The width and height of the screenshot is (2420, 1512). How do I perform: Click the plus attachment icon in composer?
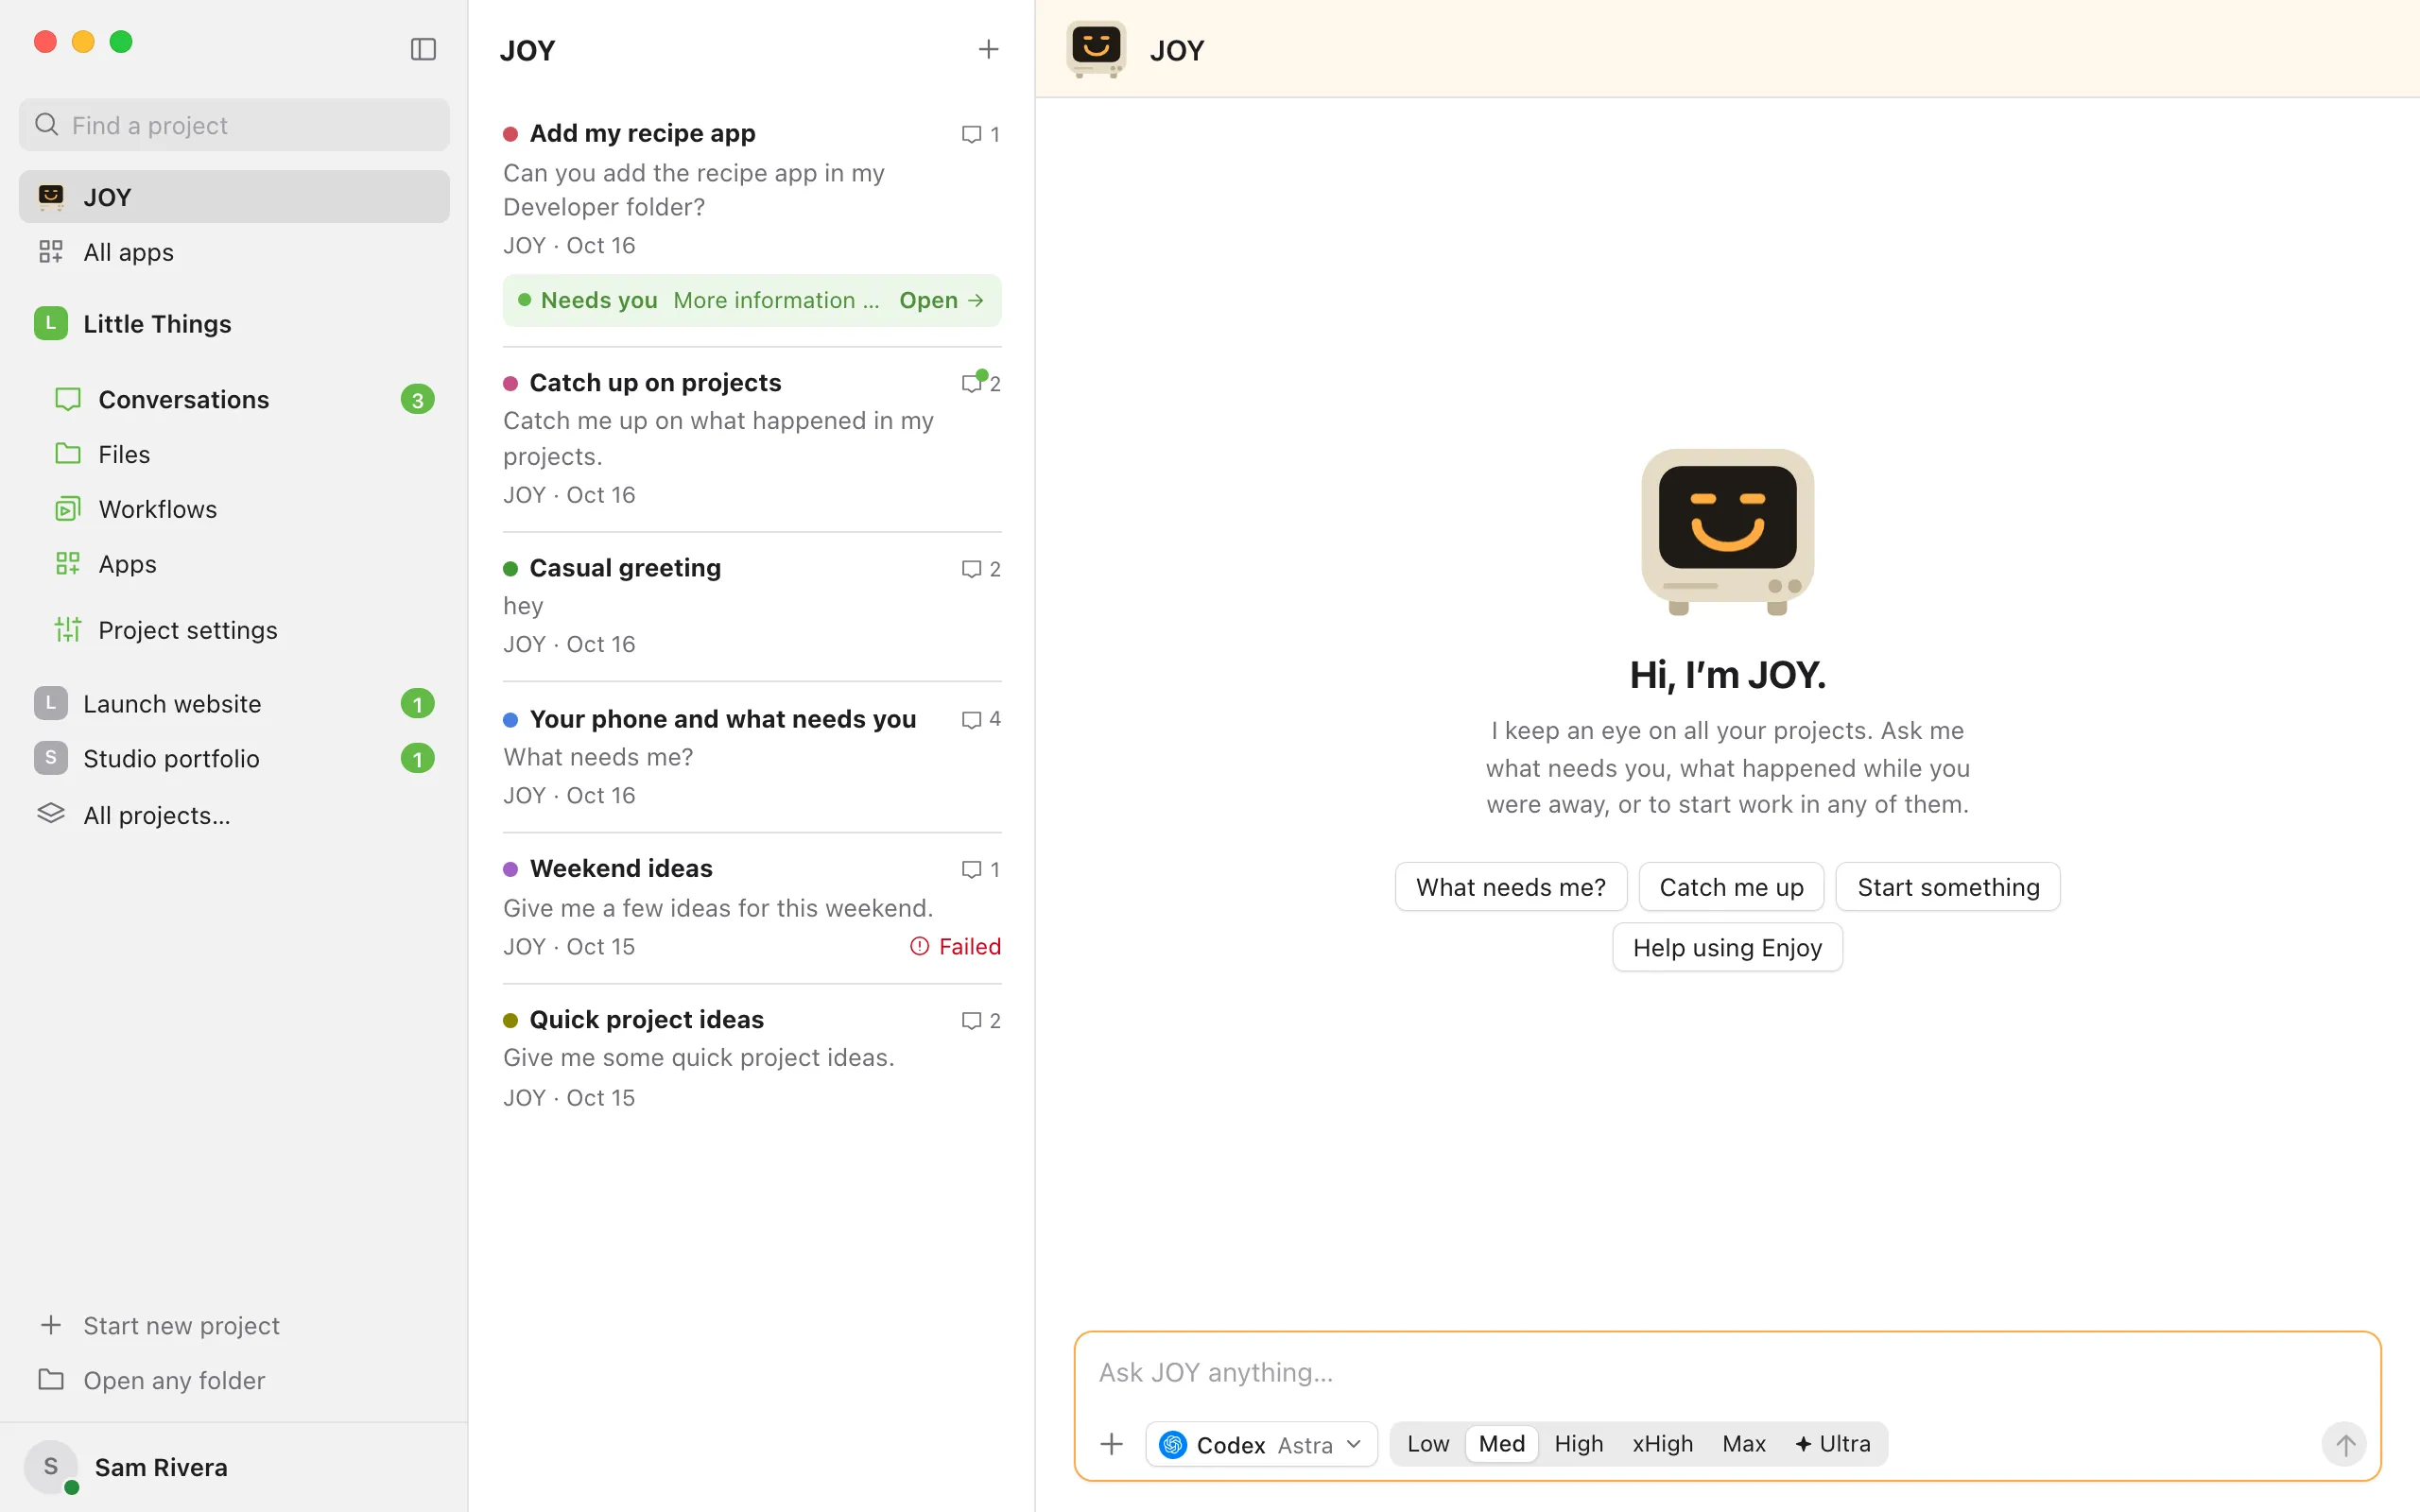pyautogui.click(x=1112, y=1444)
